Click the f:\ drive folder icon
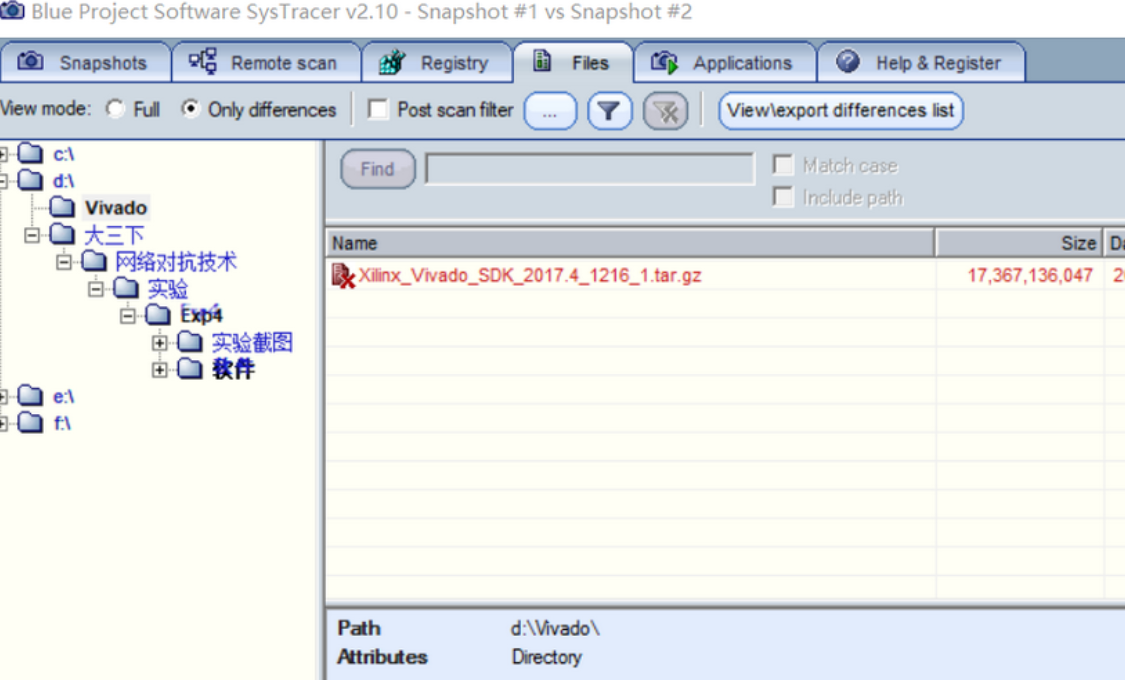 (30, 422)
